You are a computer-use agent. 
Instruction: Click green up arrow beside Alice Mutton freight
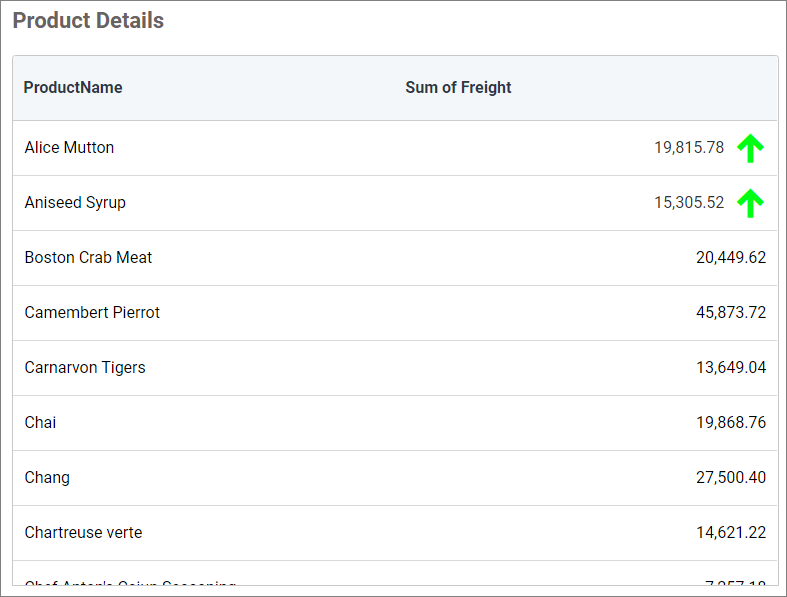[x=750, y=148]
